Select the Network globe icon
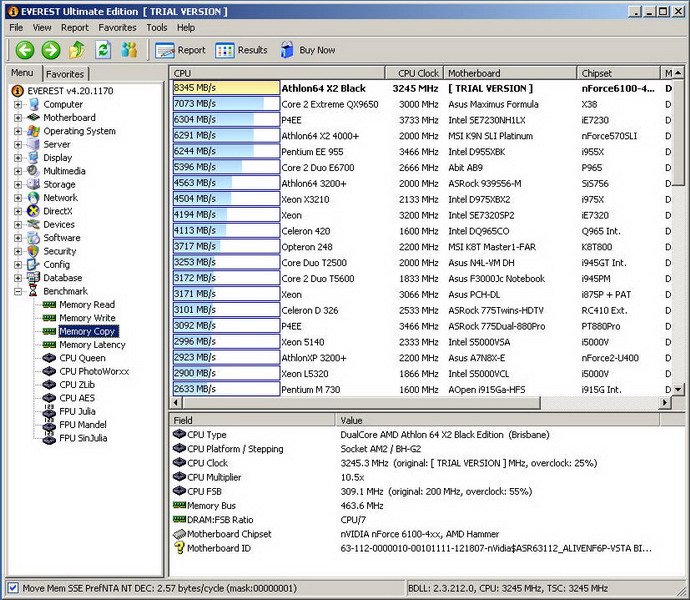The image size is (690, 600). pyautogui.click(x=33, y=198)
